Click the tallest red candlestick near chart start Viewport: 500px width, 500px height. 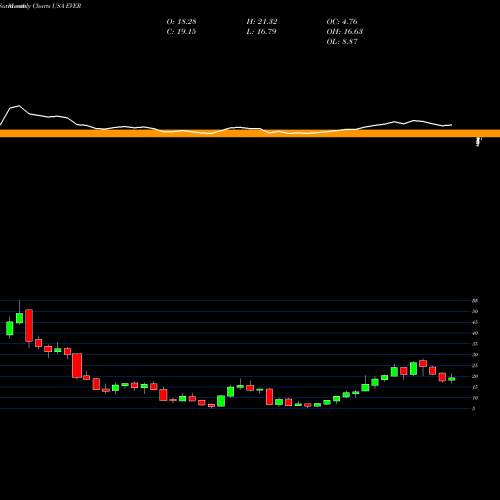[x=29, y=326]
